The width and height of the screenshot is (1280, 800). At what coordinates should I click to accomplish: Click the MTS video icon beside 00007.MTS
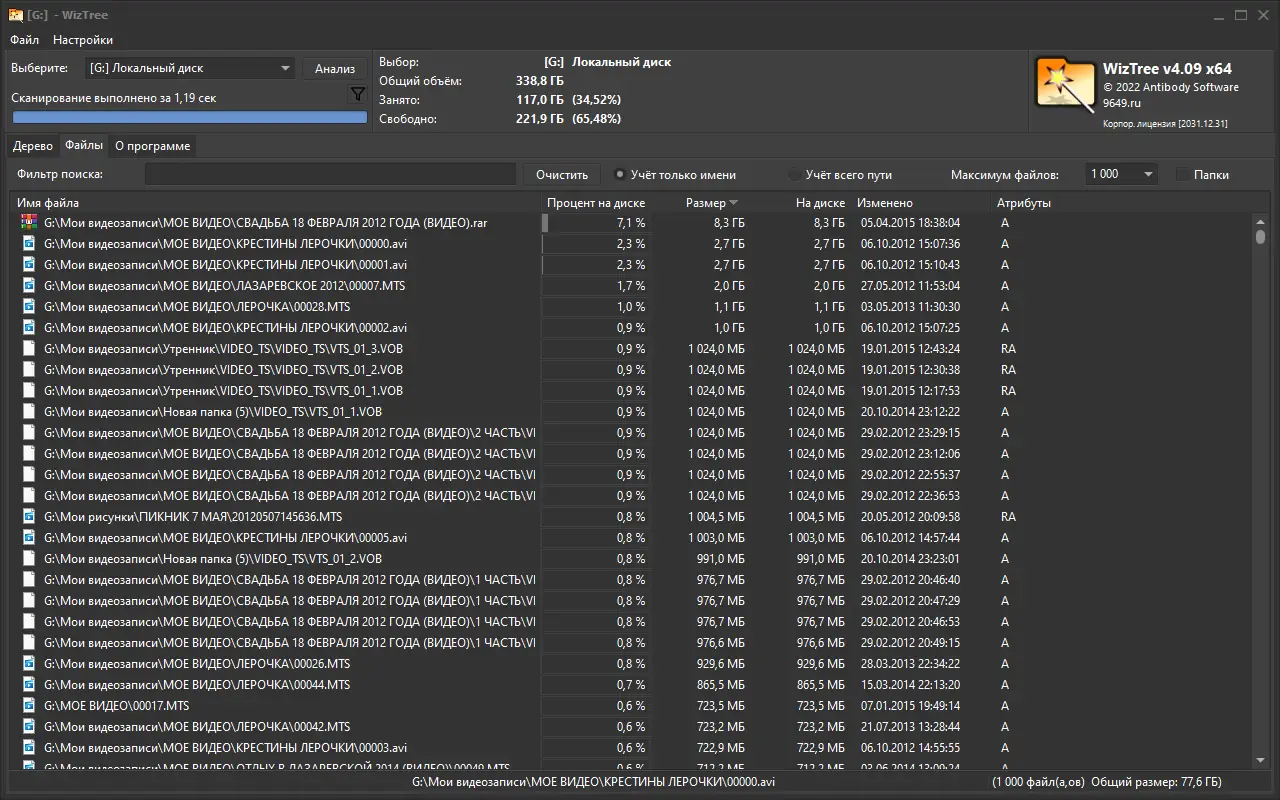point(28,285)
